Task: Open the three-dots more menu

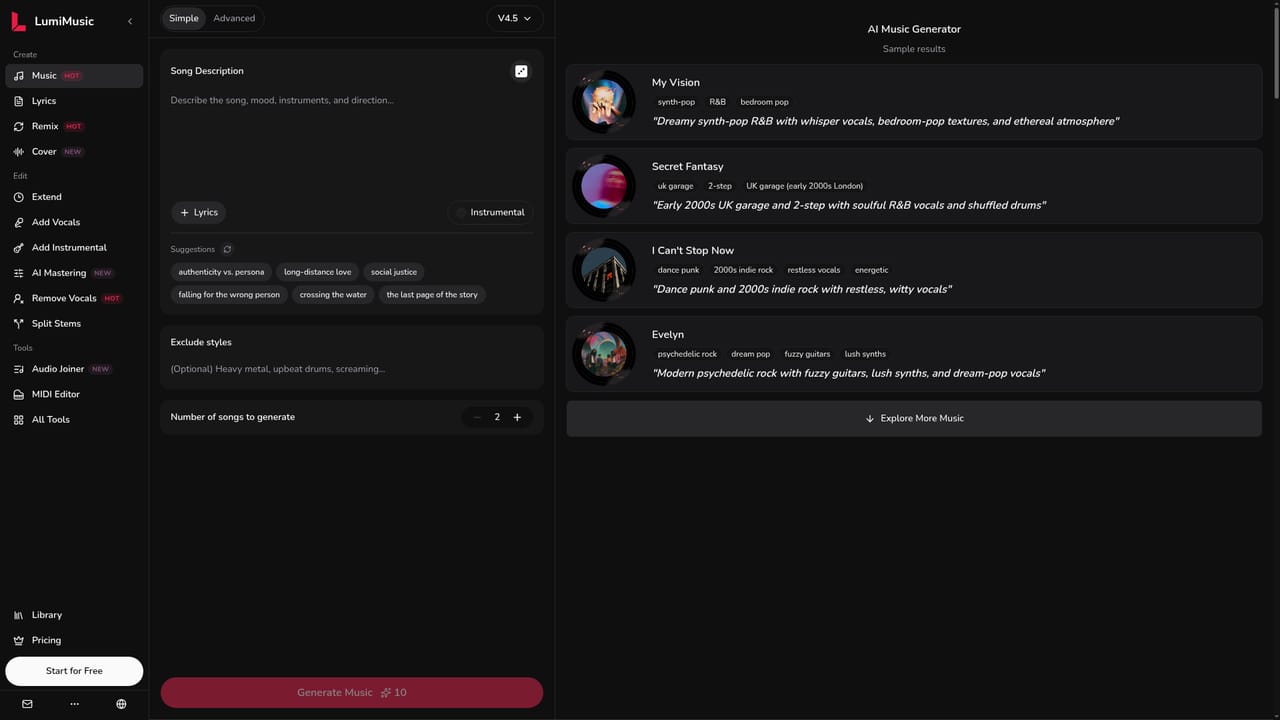Action: (x=74, y=704)
